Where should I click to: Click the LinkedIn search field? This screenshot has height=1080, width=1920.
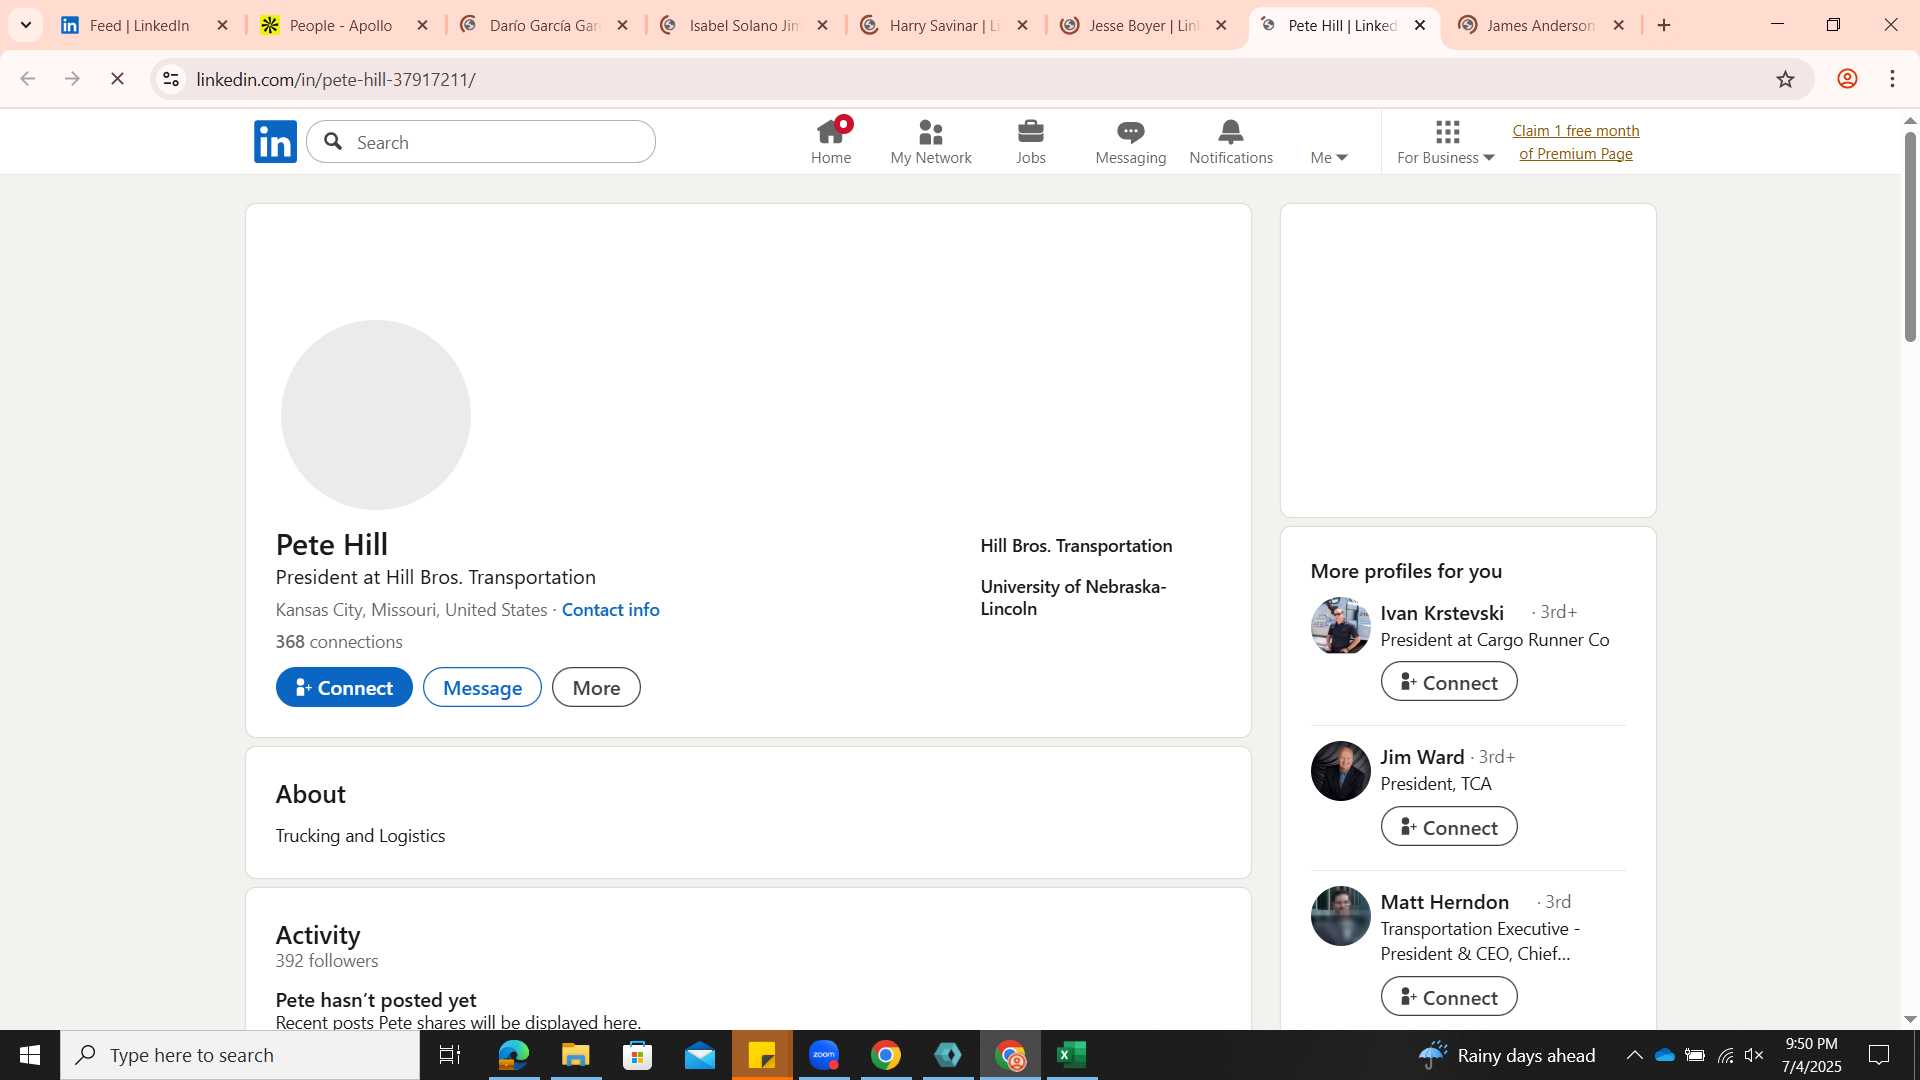pyautogui.click(x=481, y=142)
